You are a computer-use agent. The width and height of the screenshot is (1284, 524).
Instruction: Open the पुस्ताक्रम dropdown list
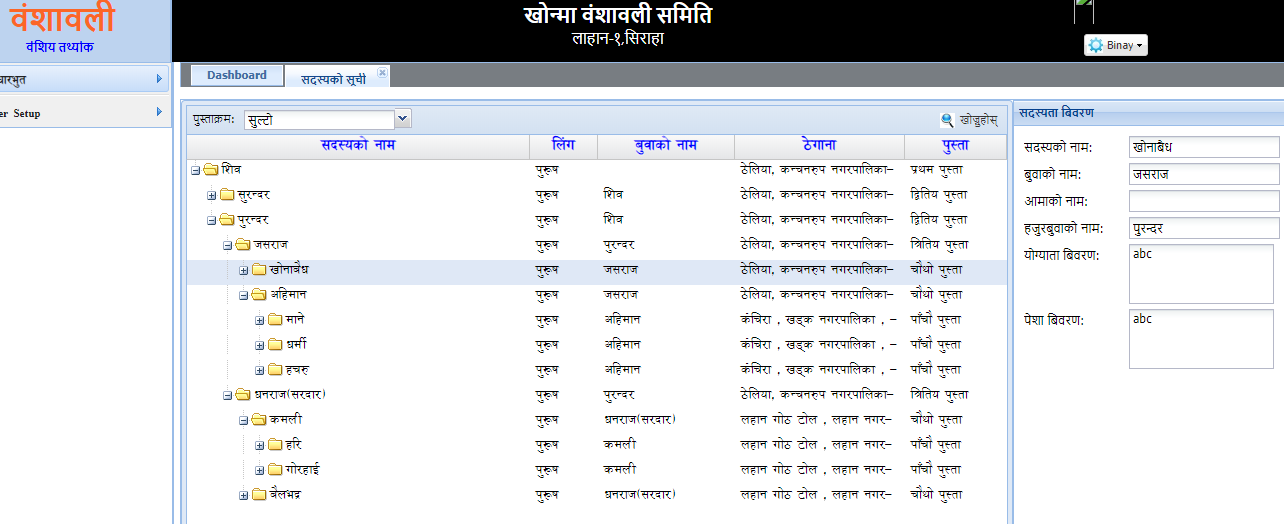click(402, 119)
